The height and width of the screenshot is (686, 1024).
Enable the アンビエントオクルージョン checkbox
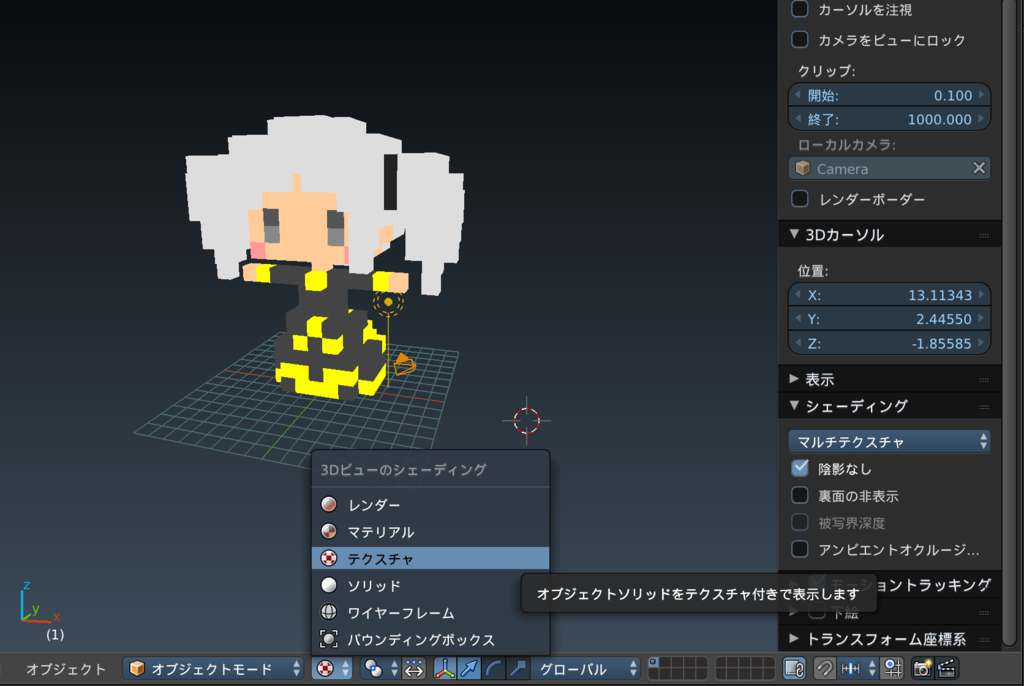click(x=799, y=549)
